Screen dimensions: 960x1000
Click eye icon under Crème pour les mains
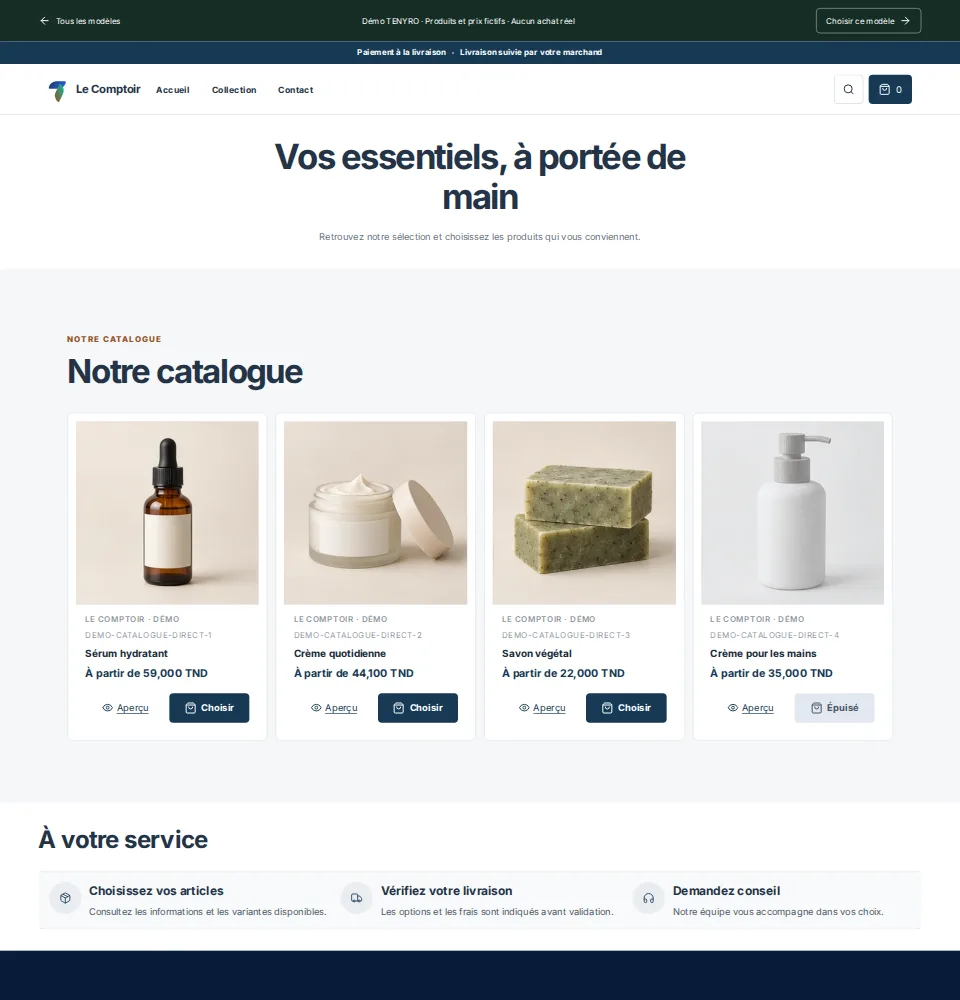(x=733, y=708)
